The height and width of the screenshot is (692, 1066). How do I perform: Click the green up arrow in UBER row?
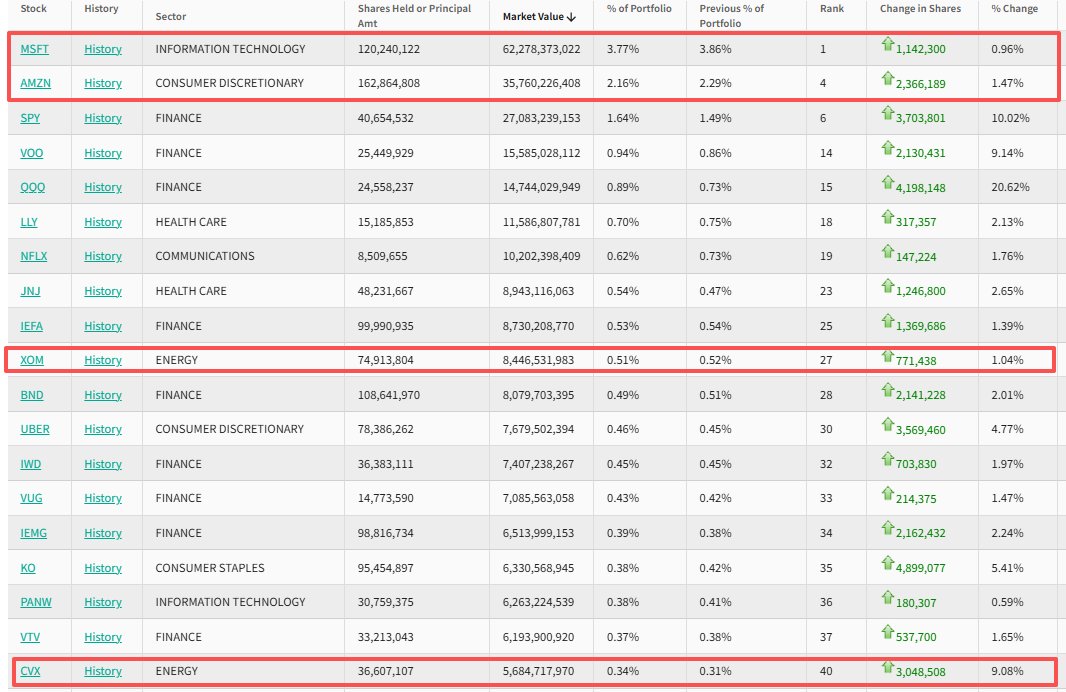[886, 425]
